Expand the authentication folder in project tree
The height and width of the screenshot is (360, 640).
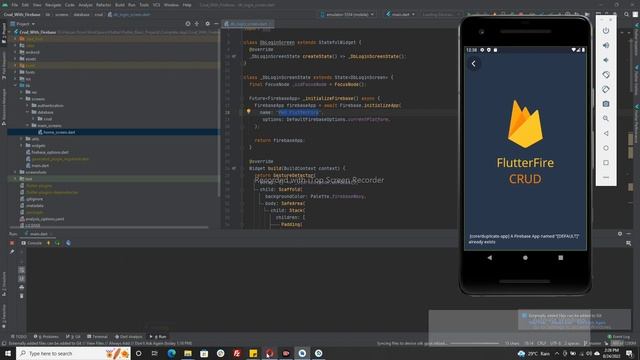coord(28,106)
